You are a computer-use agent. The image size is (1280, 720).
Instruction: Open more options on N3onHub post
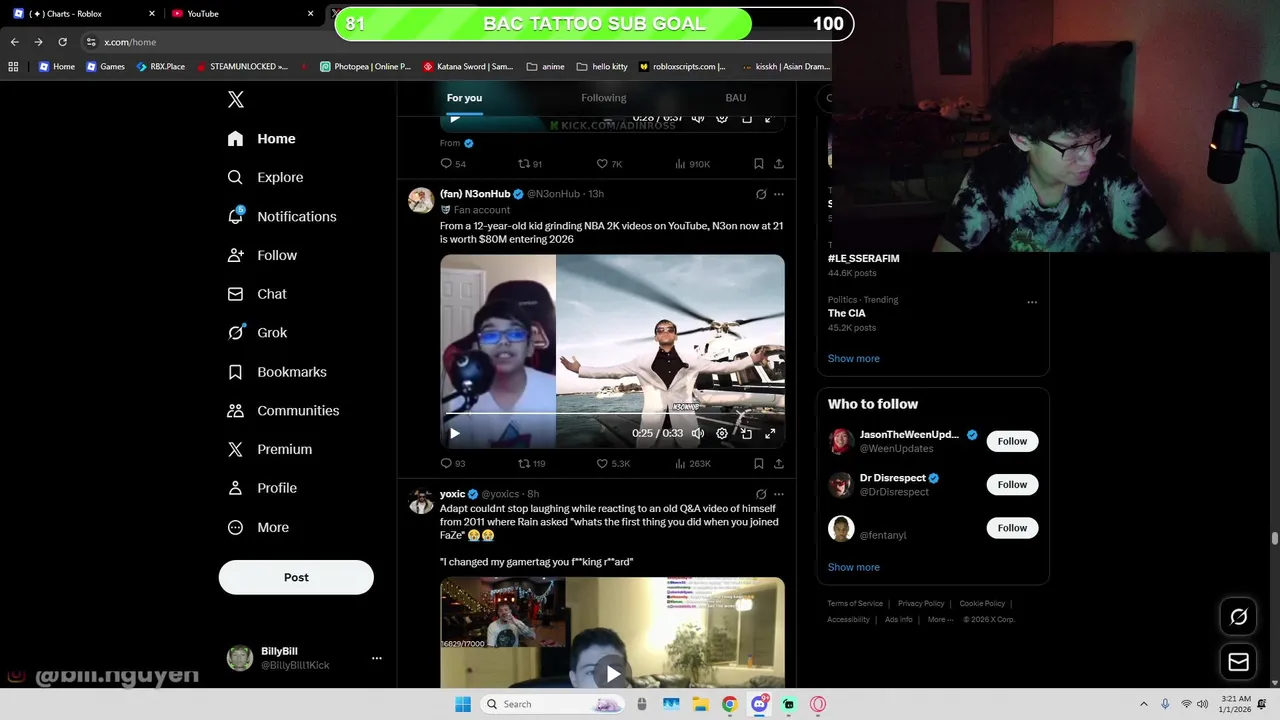(x=779, y=194)
